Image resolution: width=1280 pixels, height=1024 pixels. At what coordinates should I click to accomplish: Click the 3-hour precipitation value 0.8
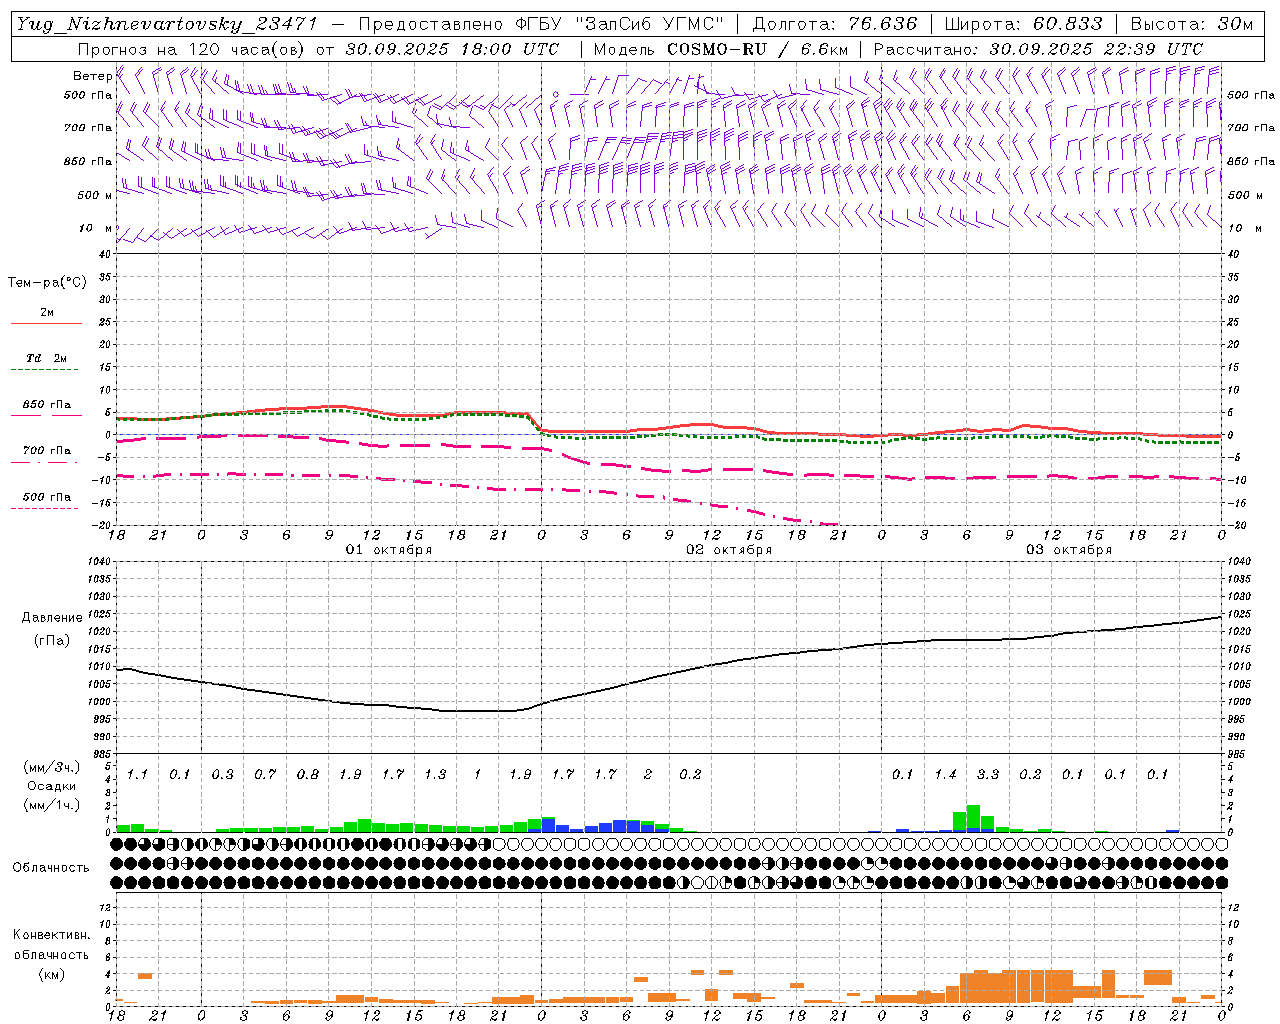click(308, 775)
